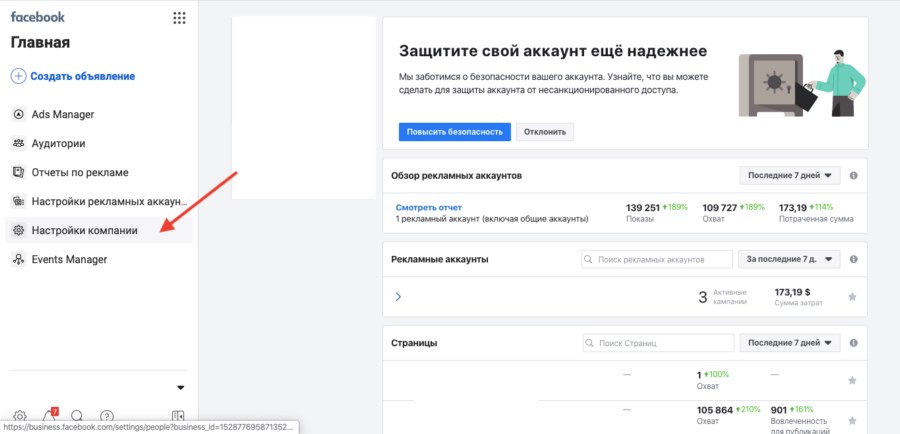Open the settings gear in bottom bar

coord(20,416)
